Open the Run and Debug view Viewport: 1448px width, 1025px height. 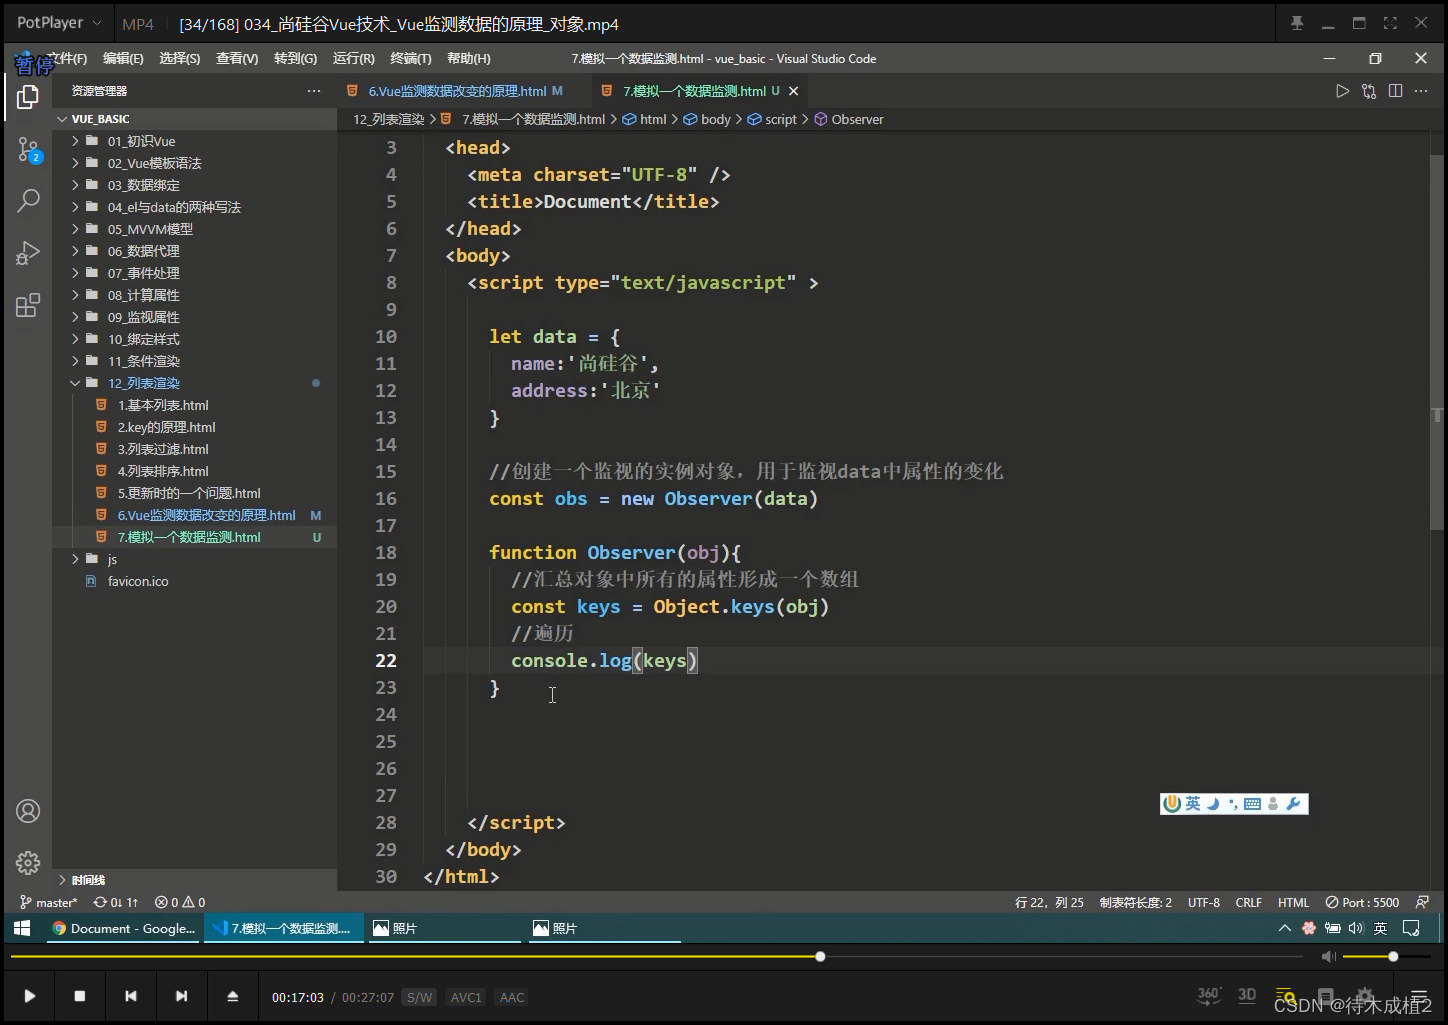pyautogui.click(x=28, y=253)
